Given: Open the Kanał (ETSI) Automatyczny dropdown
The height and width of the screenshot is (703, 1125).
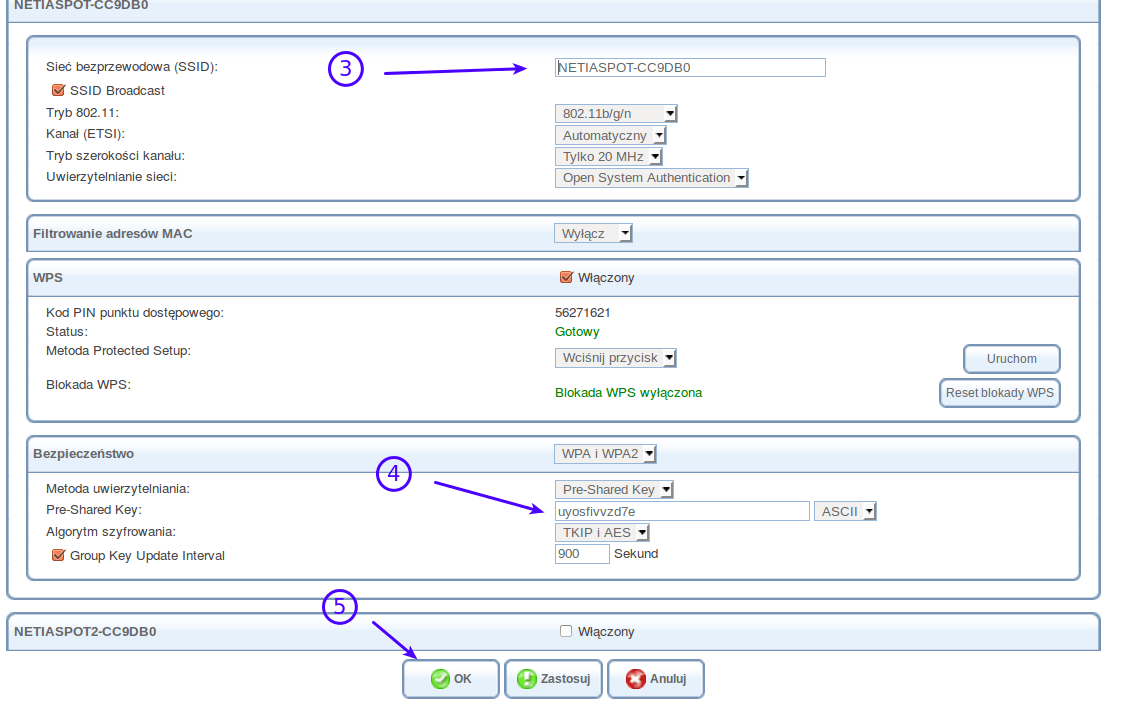Looking at the screenshot, I should (x=610, y=135).
